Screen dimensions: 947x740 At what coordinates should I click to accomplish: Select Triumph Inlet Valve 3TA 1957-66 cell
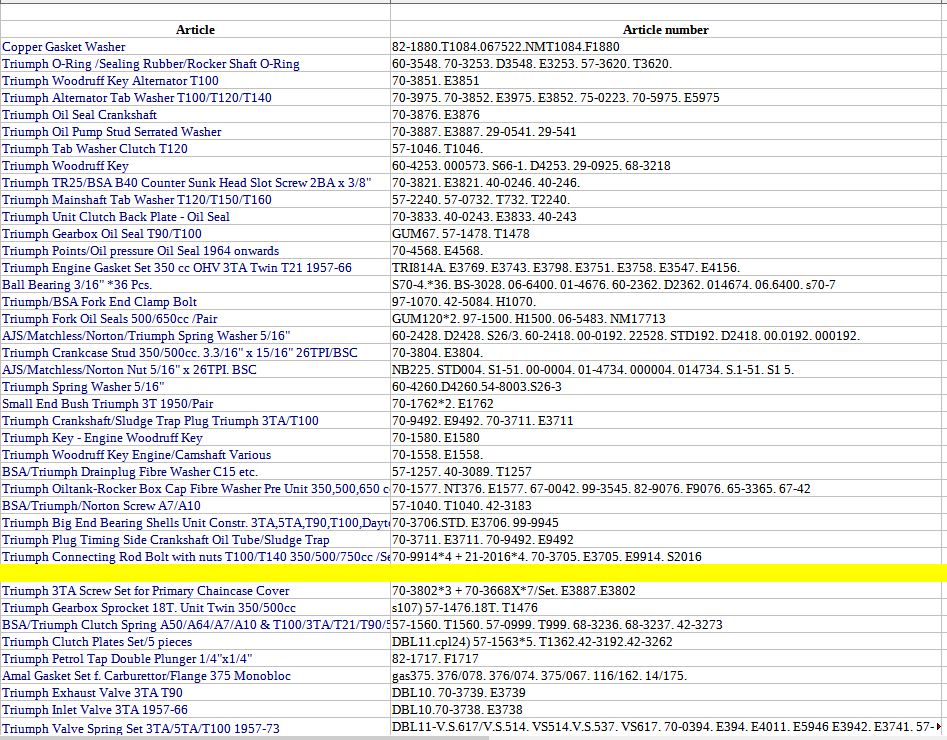(195, 709)
